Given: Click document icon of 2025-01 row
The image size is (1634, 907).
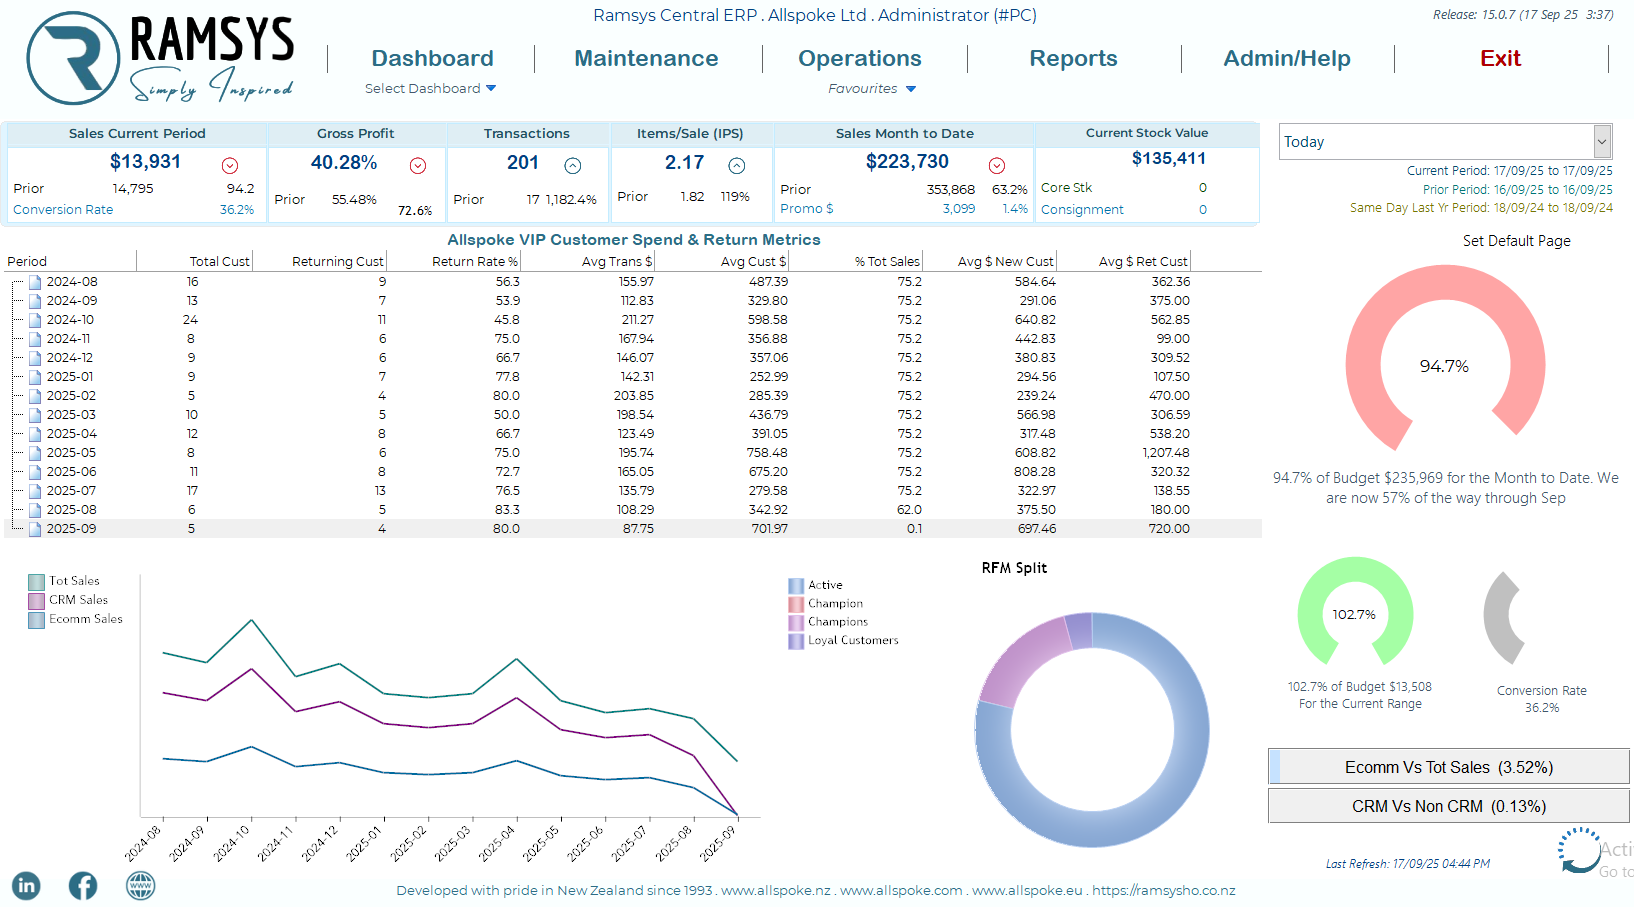Looking at the screenshot, I should (35, 377).
